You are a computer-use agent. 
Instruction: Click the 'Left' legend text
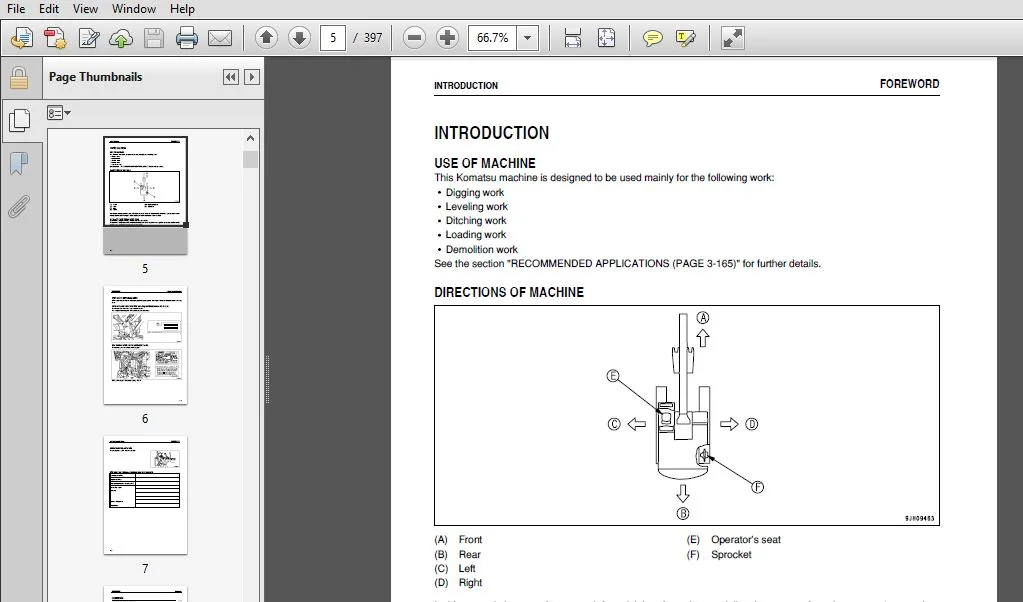pyautogui.click(x=466, y=569)
